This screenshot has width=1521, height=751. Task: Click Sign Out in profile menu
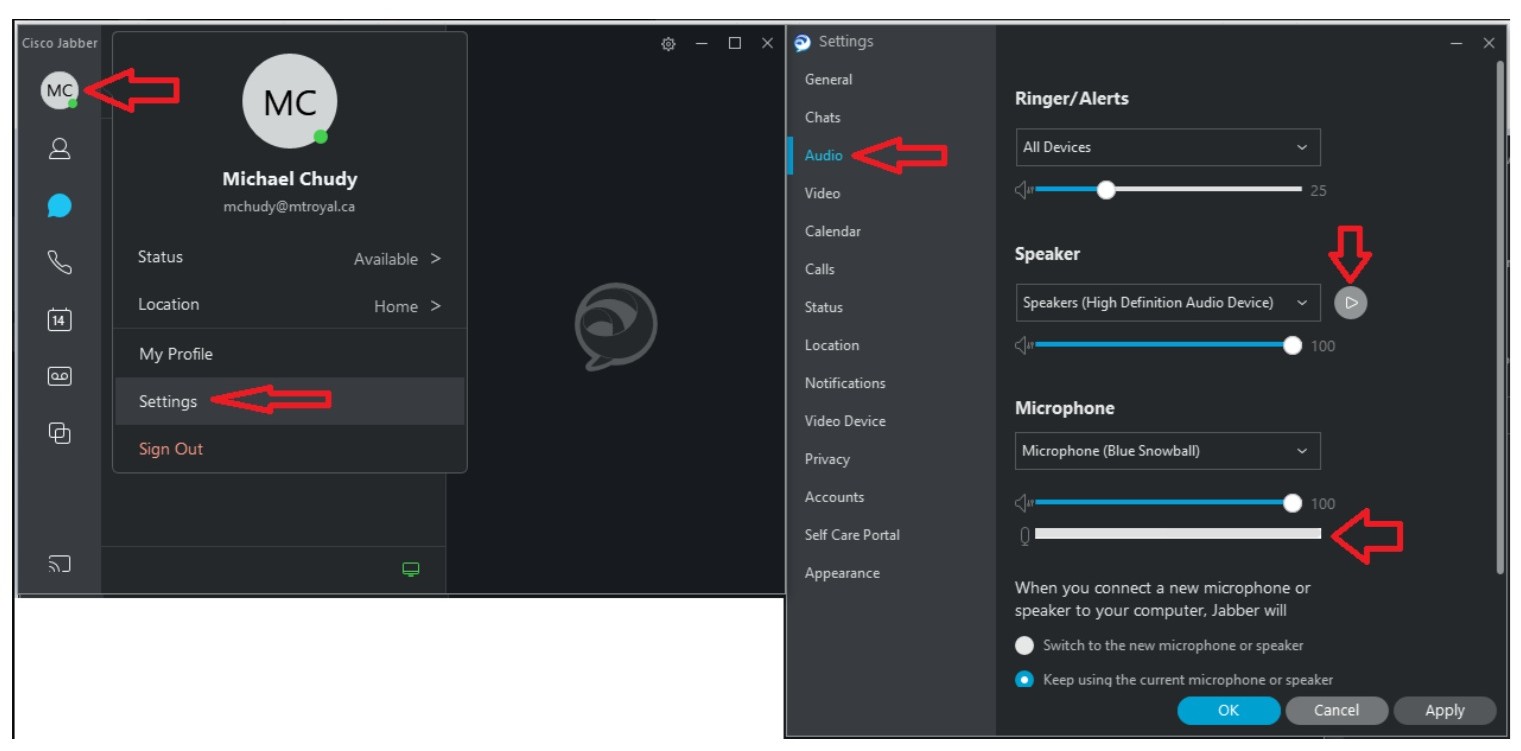pyautogui.click(x=171, y=449)
